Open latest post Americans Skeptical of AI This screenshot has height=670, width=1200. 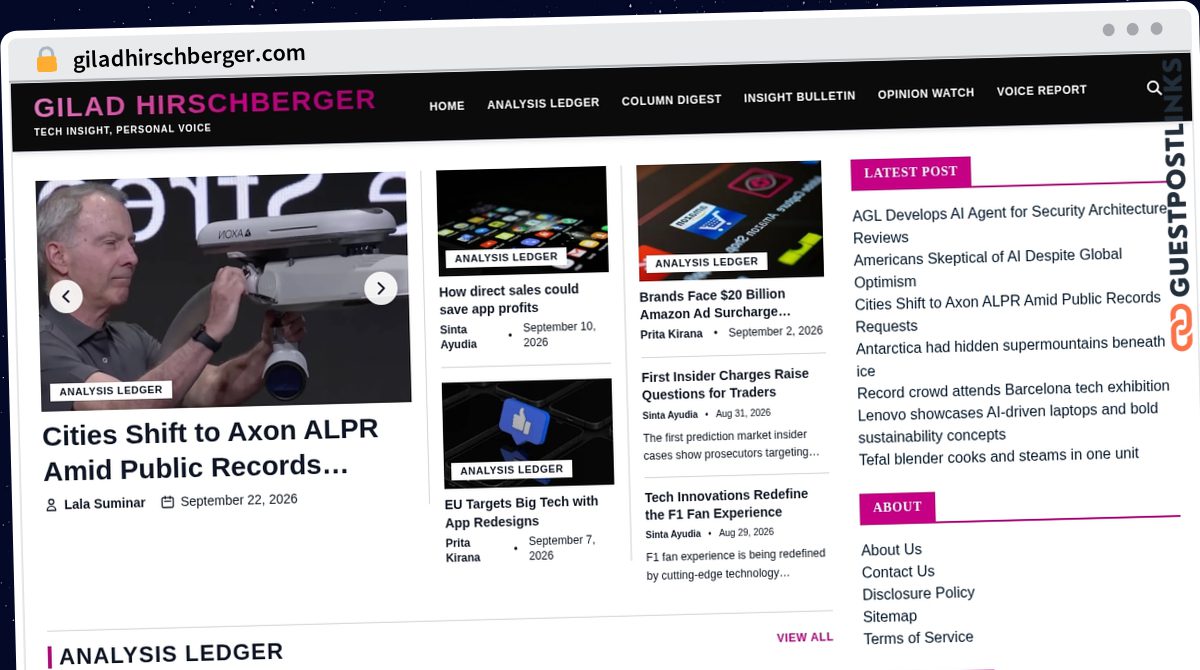[988, 268]
